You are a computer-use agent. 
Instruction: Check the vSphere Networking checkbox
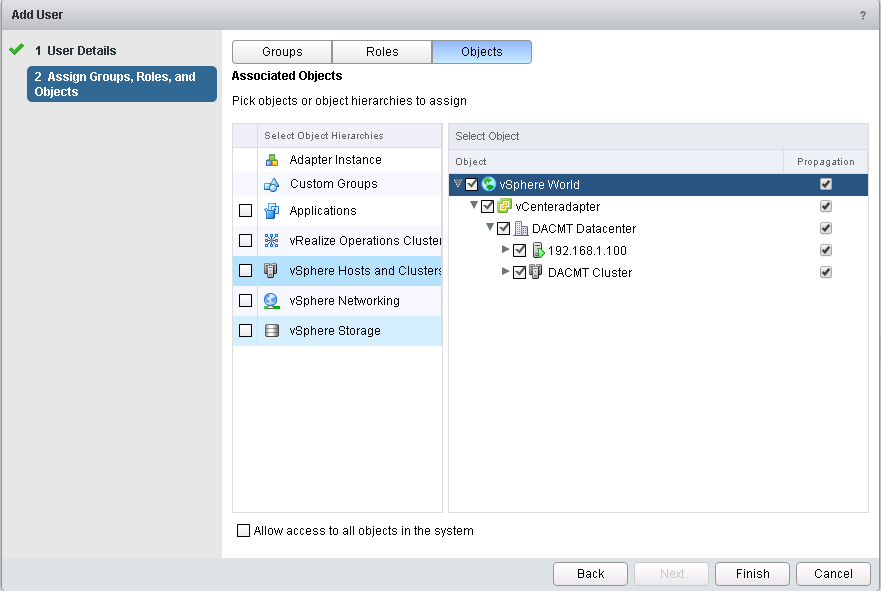tap(246, 301)
